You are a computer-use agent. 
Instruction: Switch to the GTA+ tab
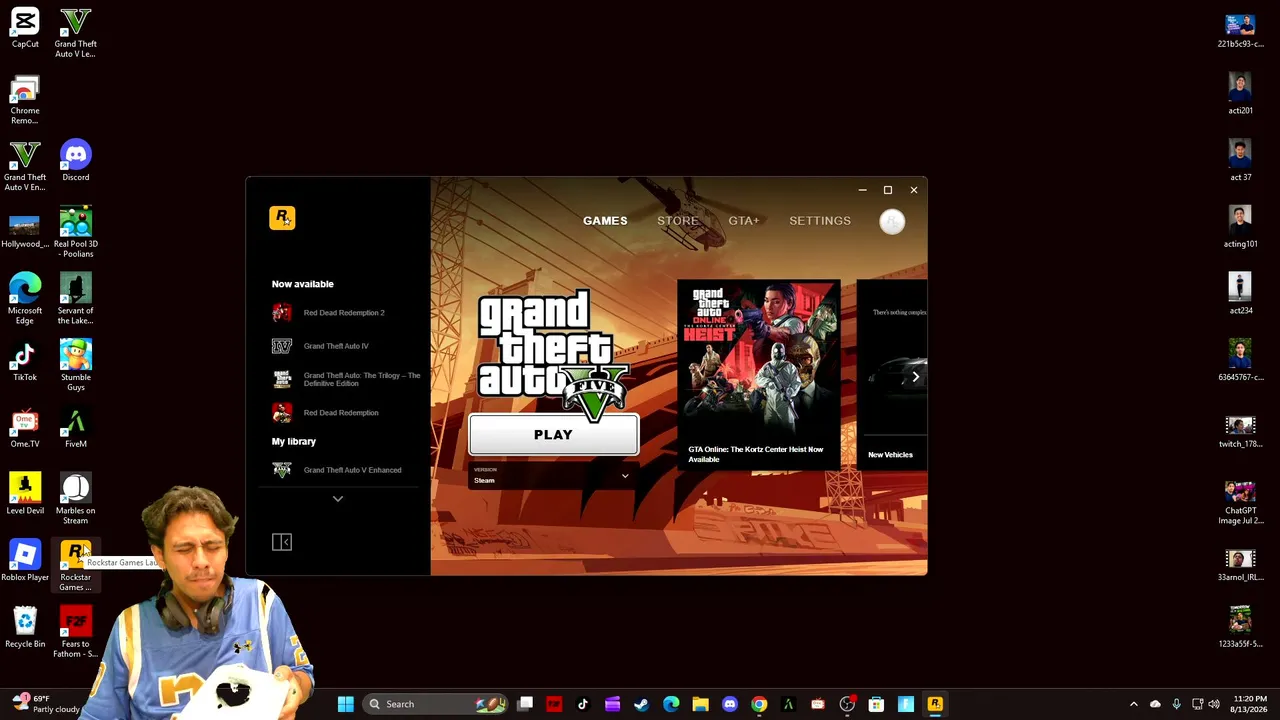[x=744, y=221]
